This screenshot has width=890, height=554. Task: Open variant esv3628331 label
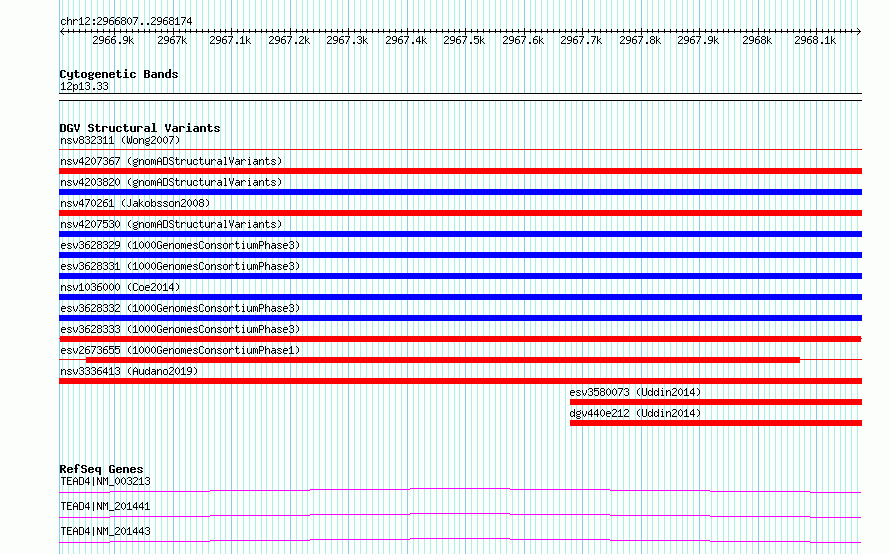click(x=180, y=266)
